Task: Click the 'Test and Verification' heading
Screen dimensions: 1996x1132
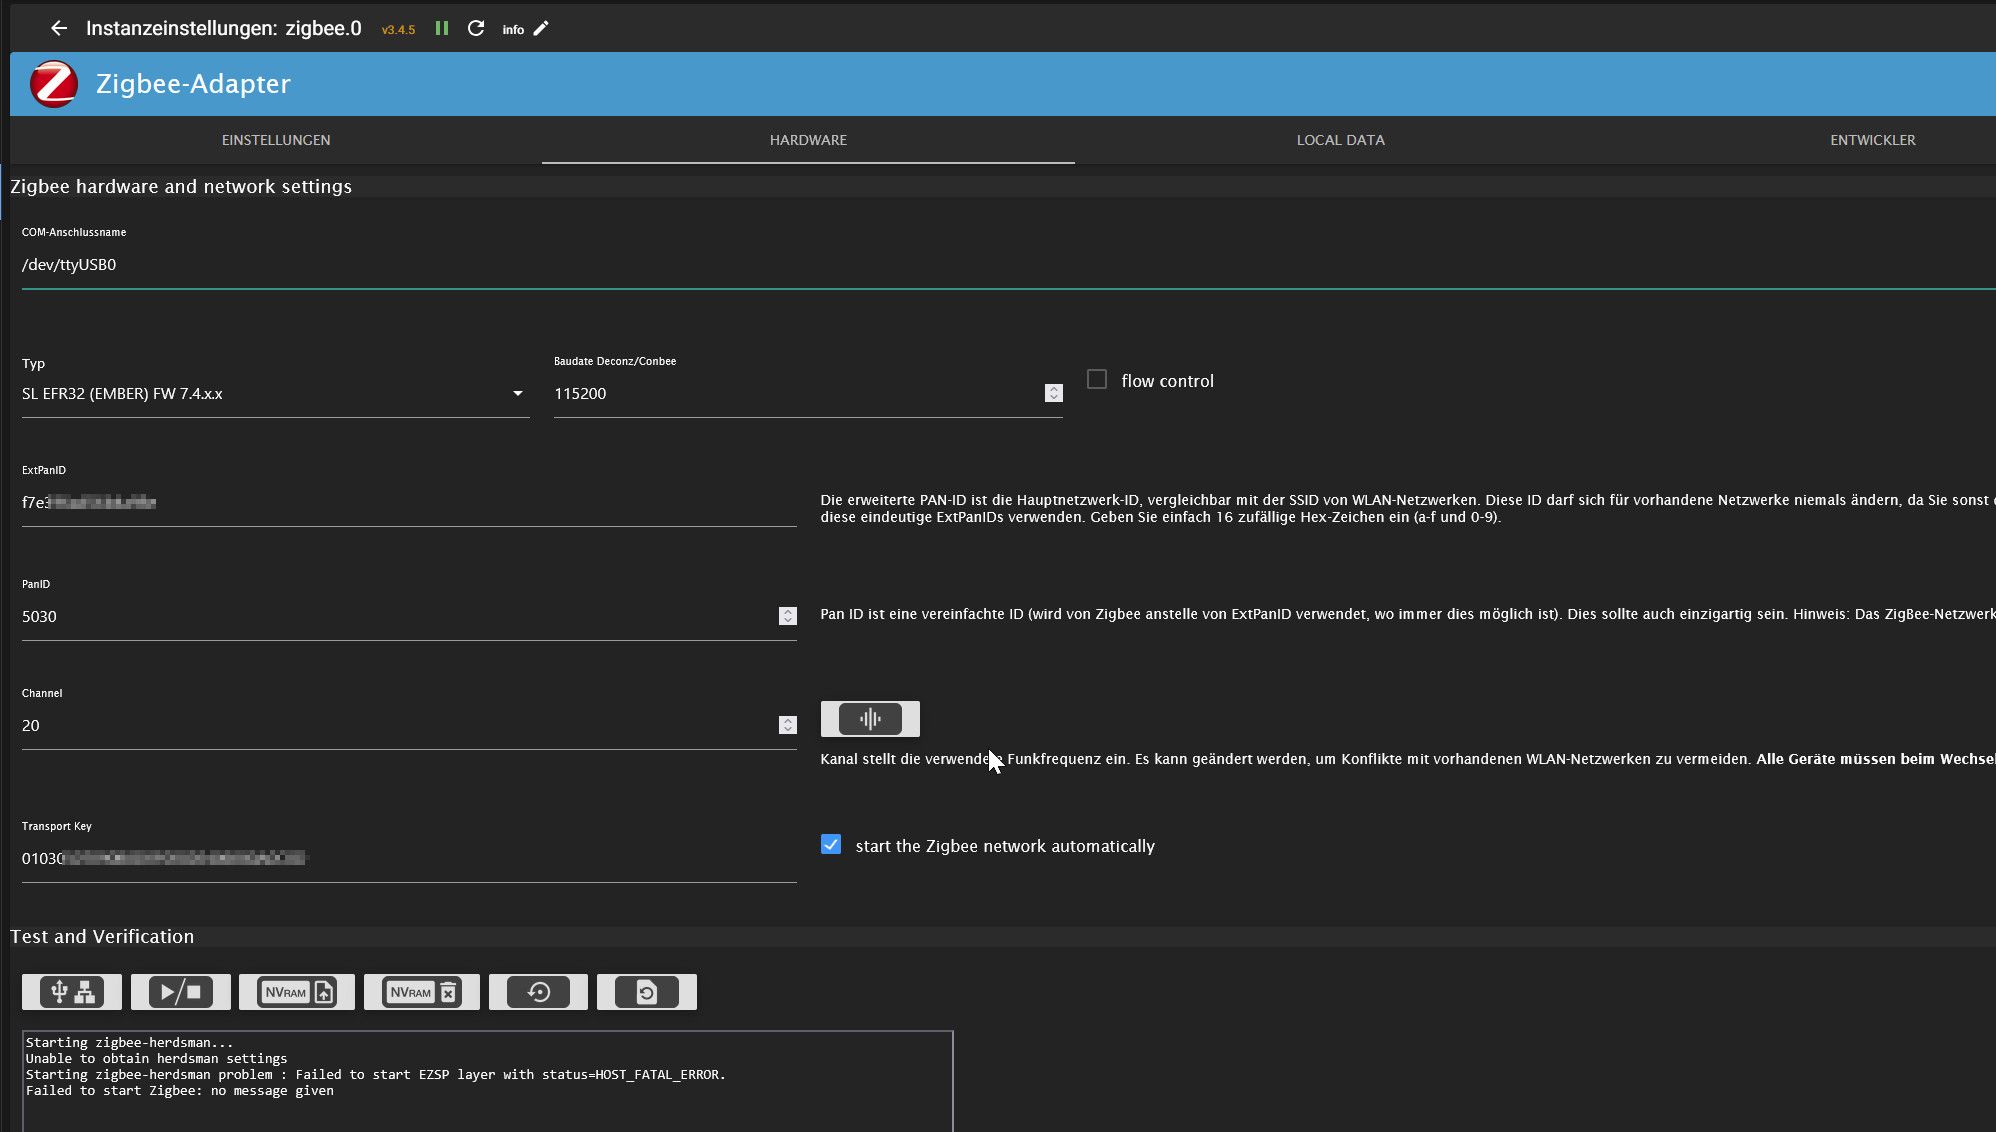Action: (x=102, y=937)
